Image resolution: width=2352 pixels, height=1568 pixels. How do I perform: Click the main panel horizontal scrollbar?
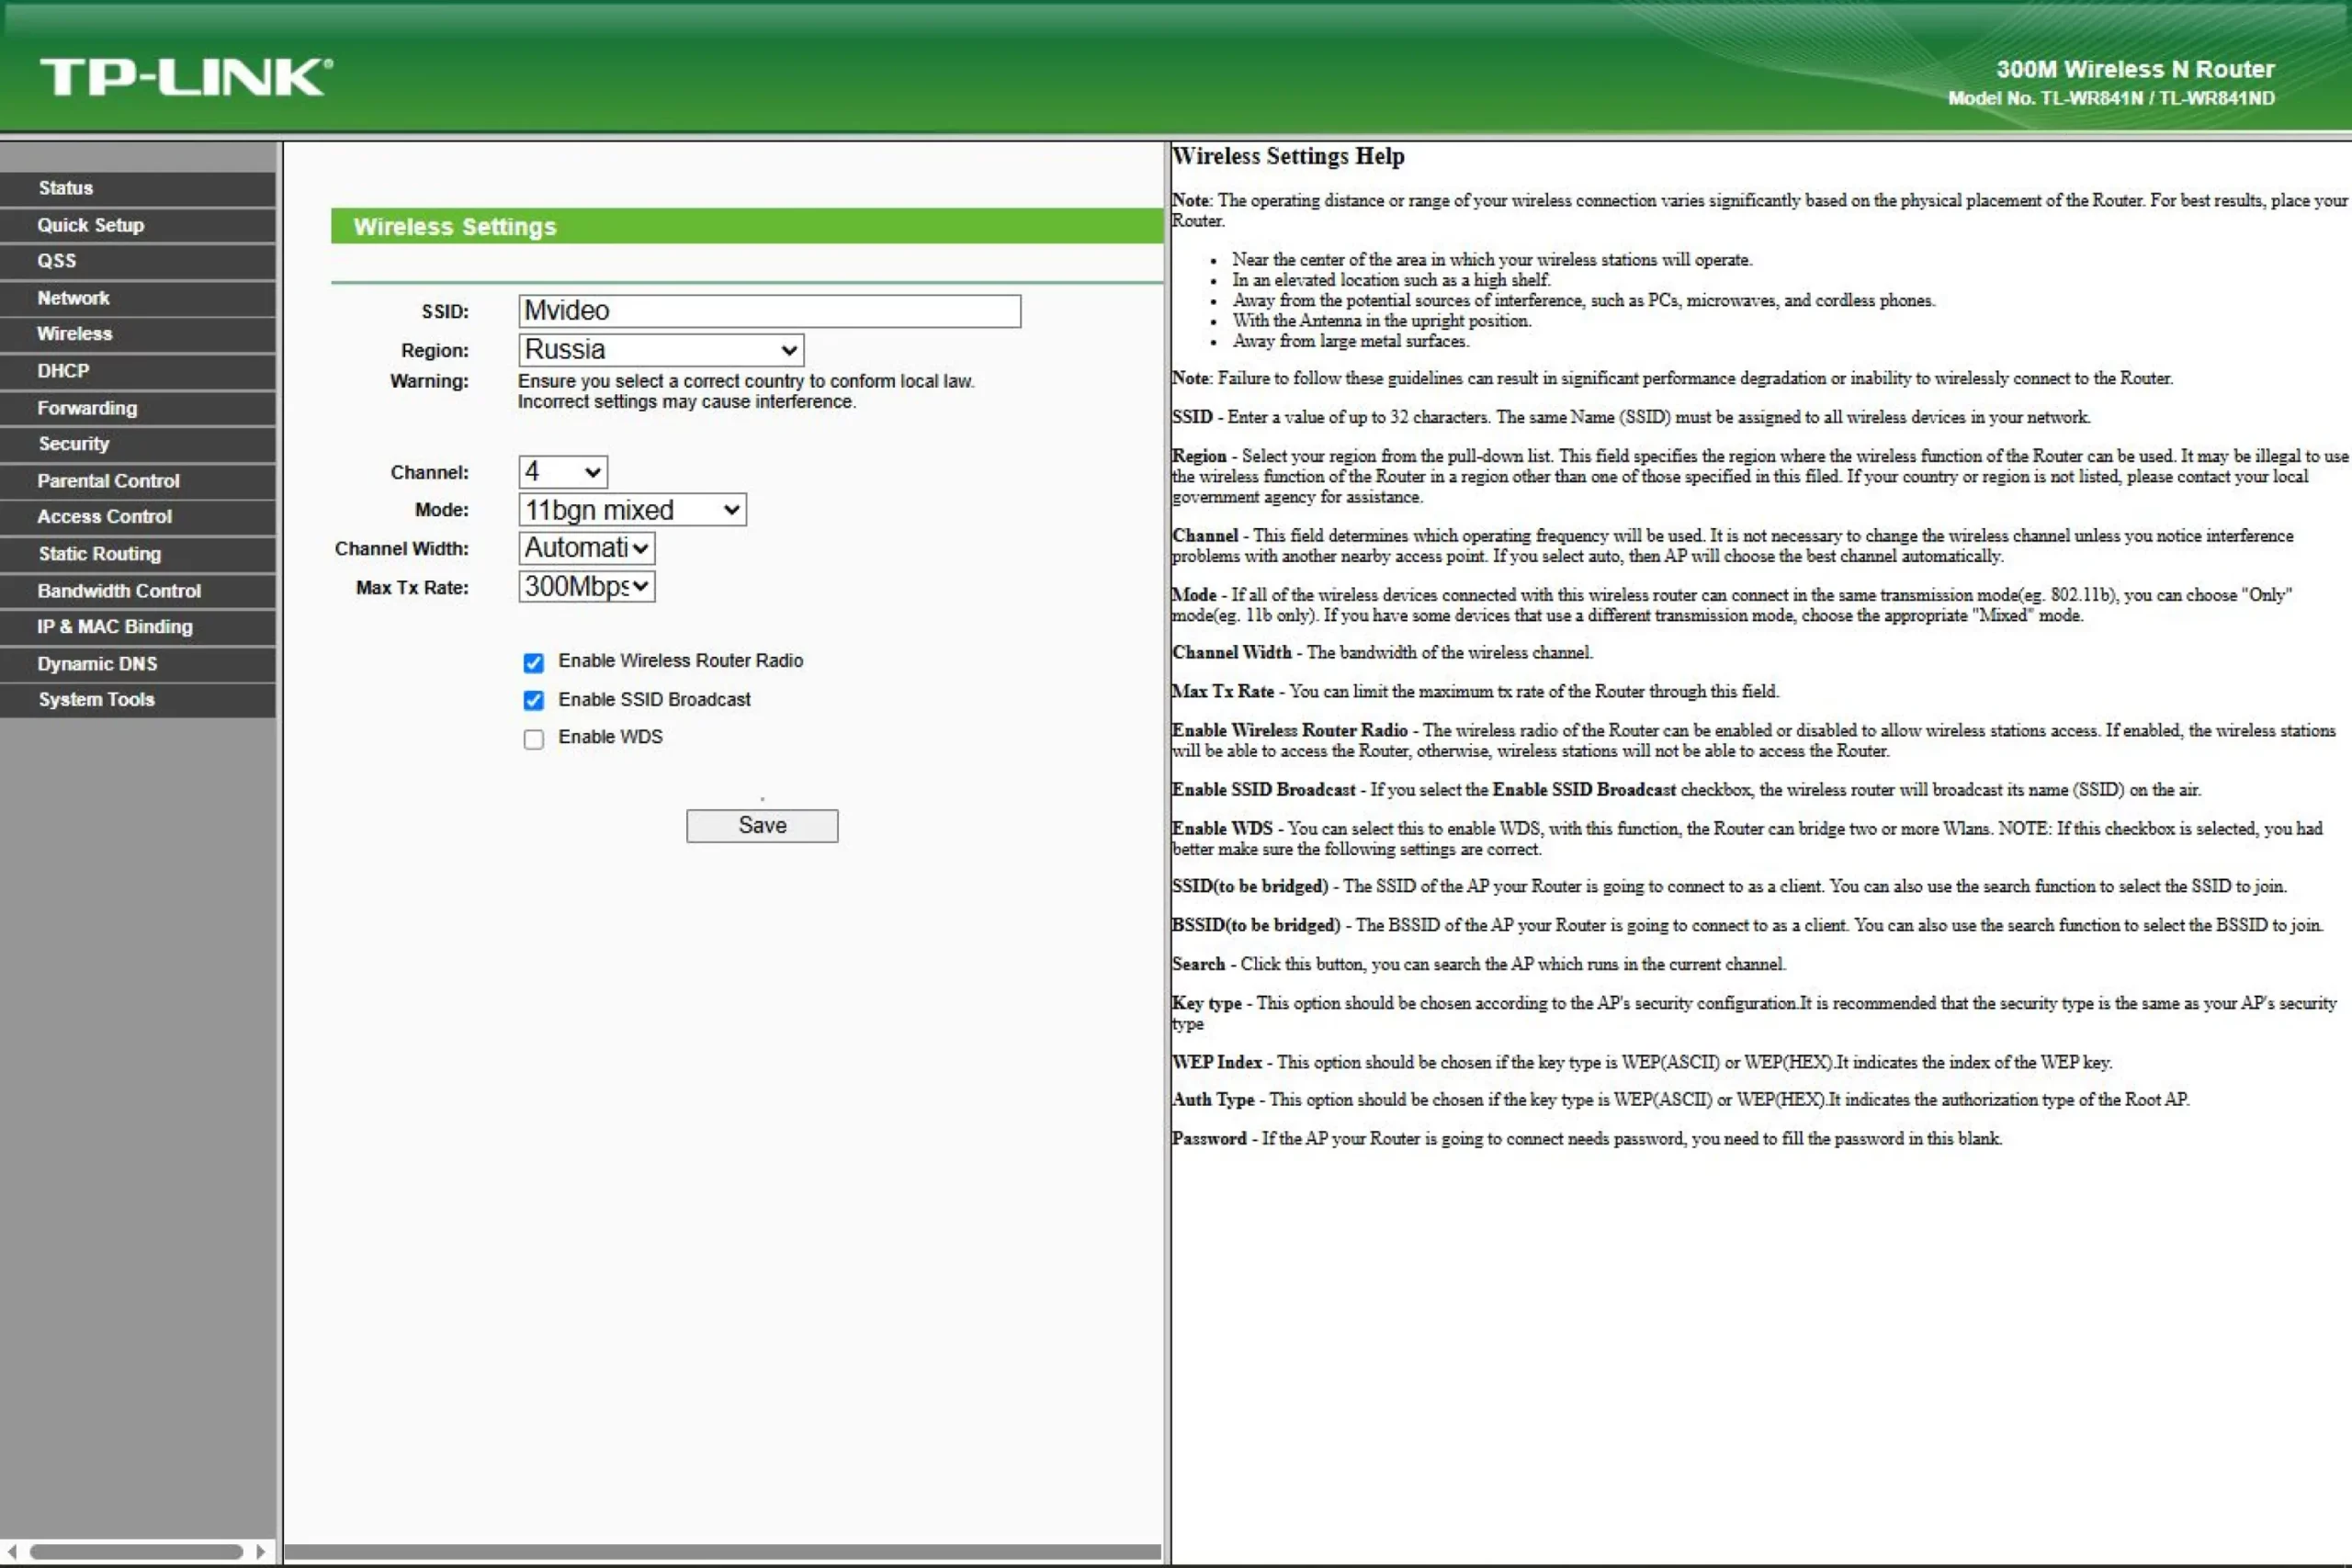point(722,1552)
